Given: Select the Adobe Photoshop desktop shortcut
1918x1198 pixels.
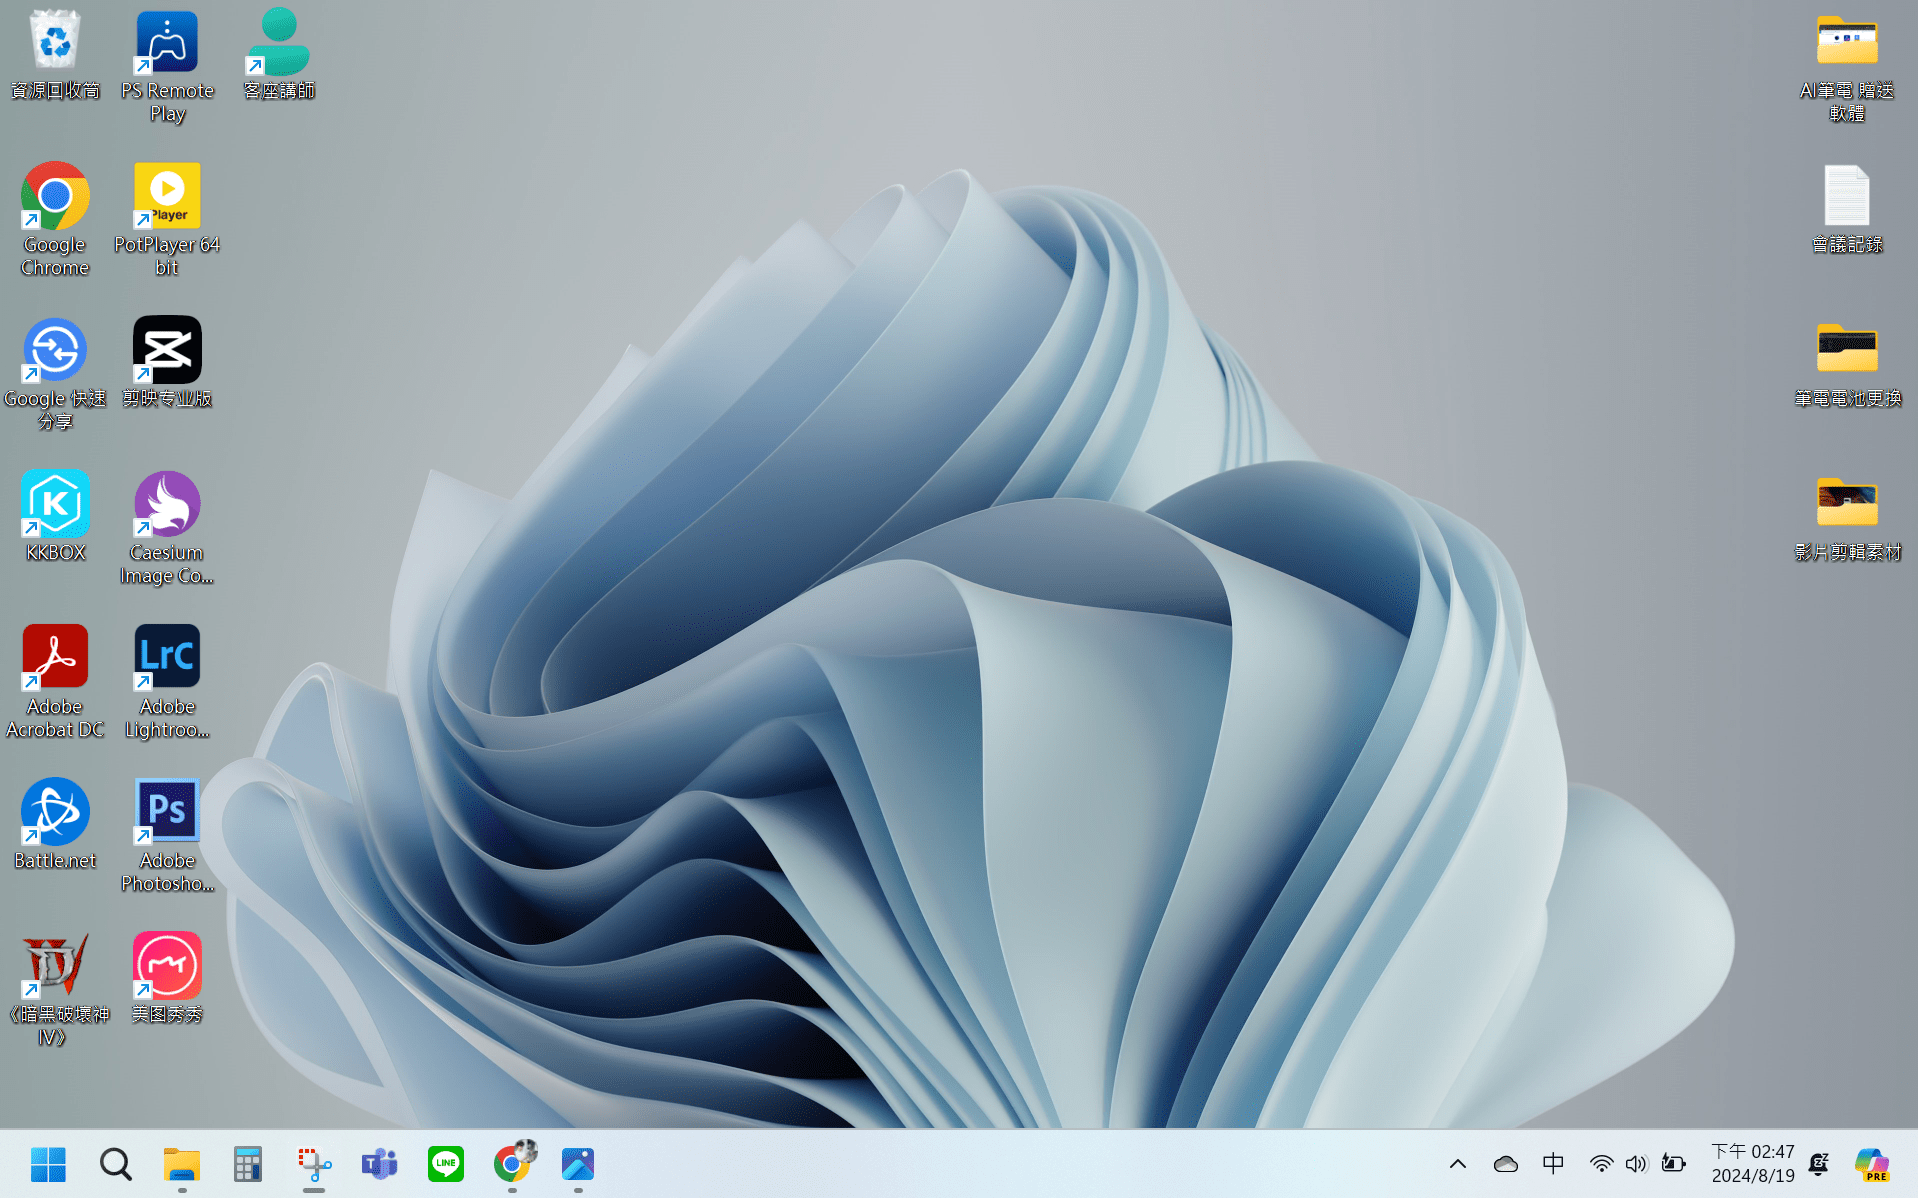Looking at the screenshot, I should [x=167, y=813].
